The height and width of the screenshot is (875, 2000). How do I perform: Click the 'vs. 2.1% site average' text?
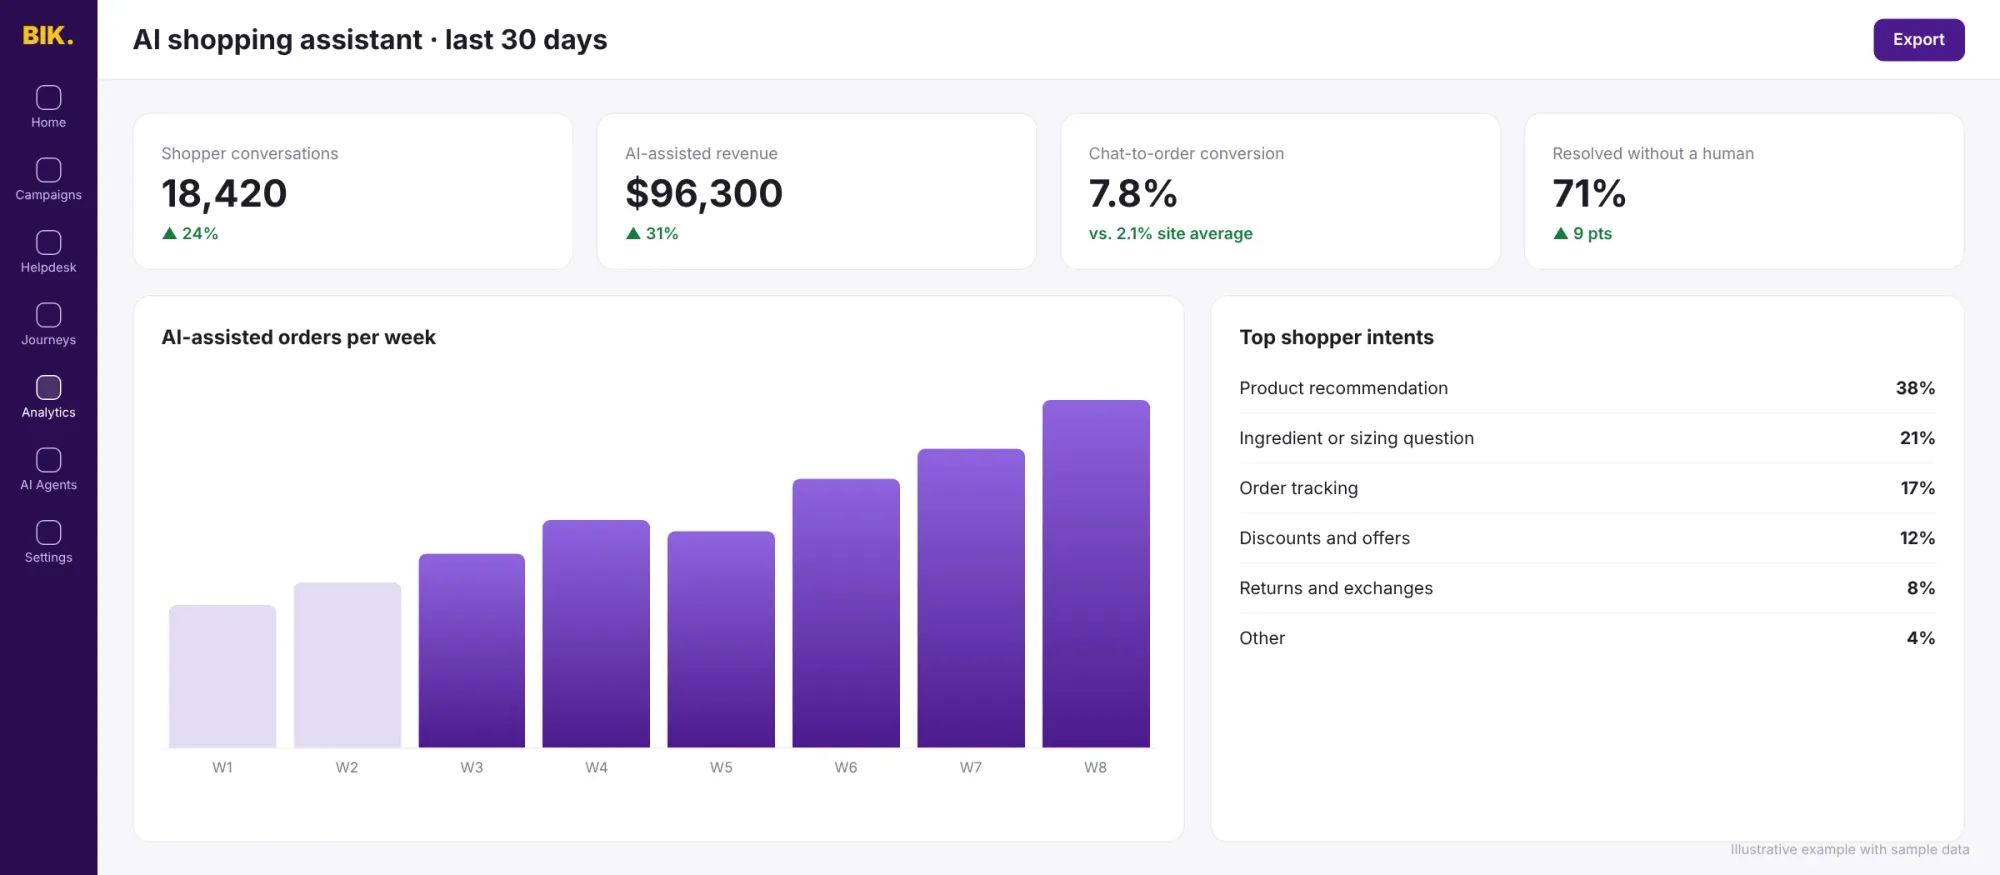tap(1170, 233)
